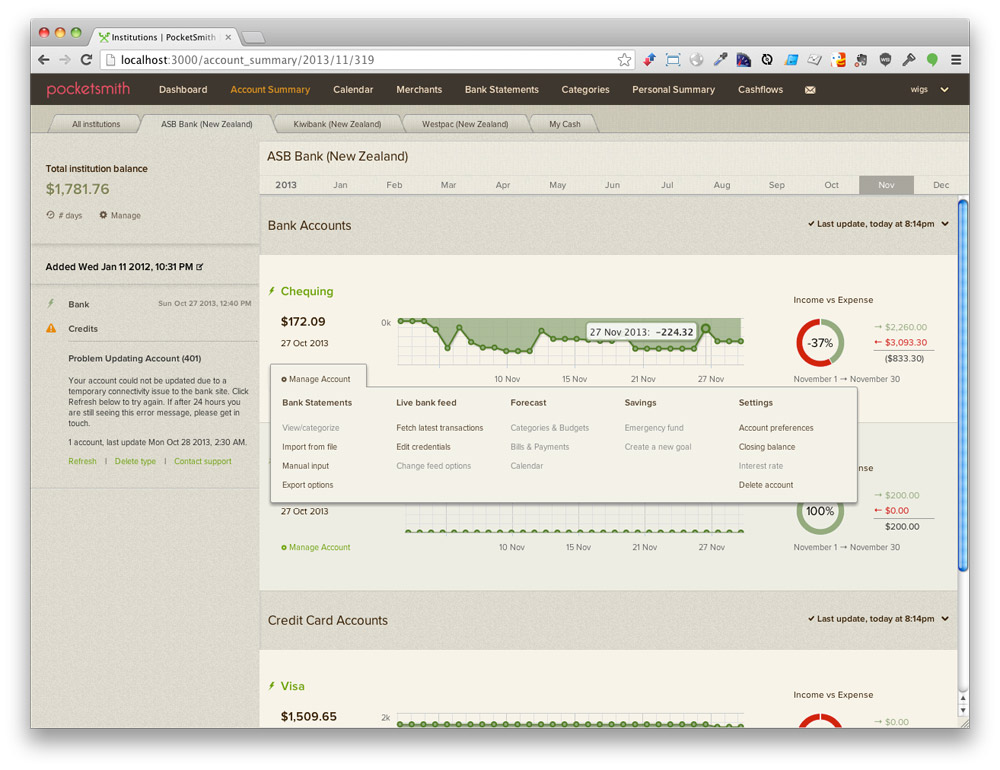Collapse the open Manage Account menu tab
Screen dimensions: 1000x770
(317, 380)
